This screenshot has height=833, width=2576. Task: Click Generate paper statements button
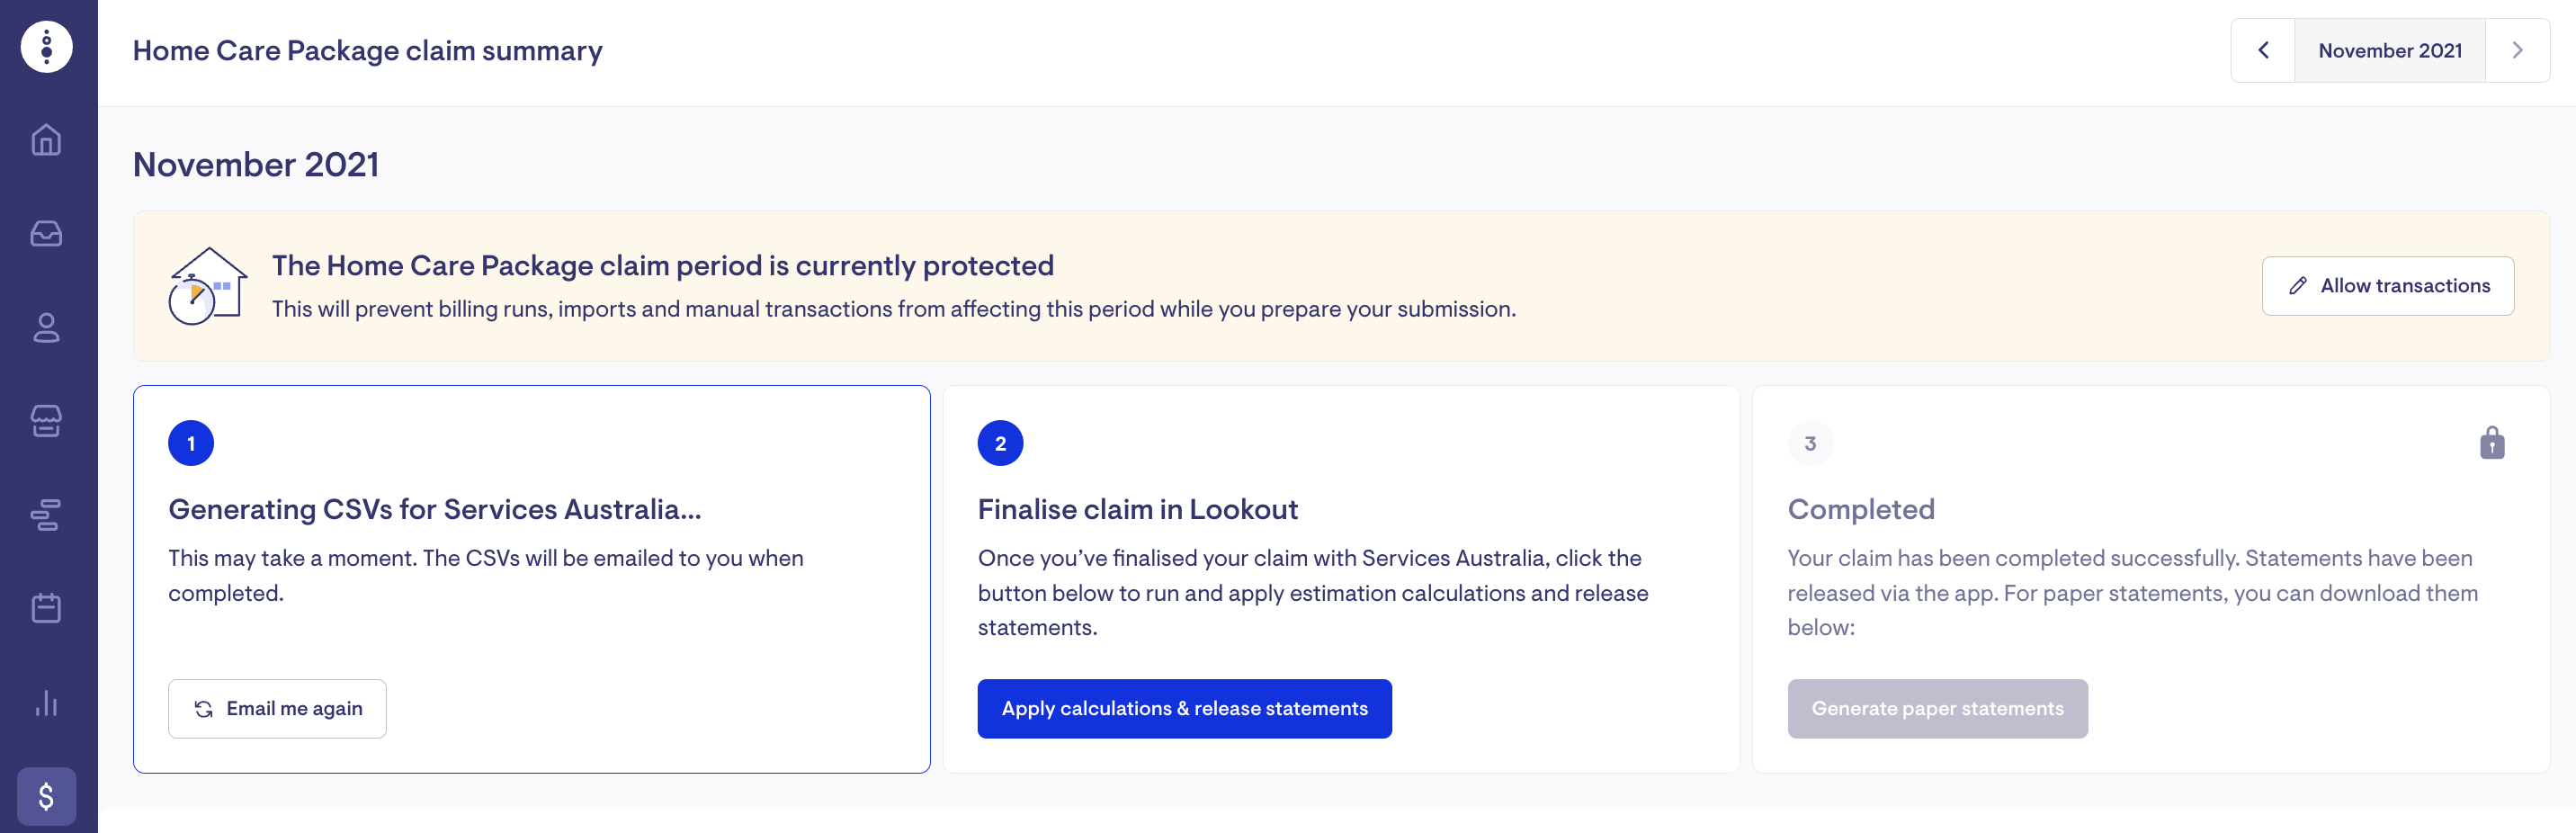click(1937, 709)
